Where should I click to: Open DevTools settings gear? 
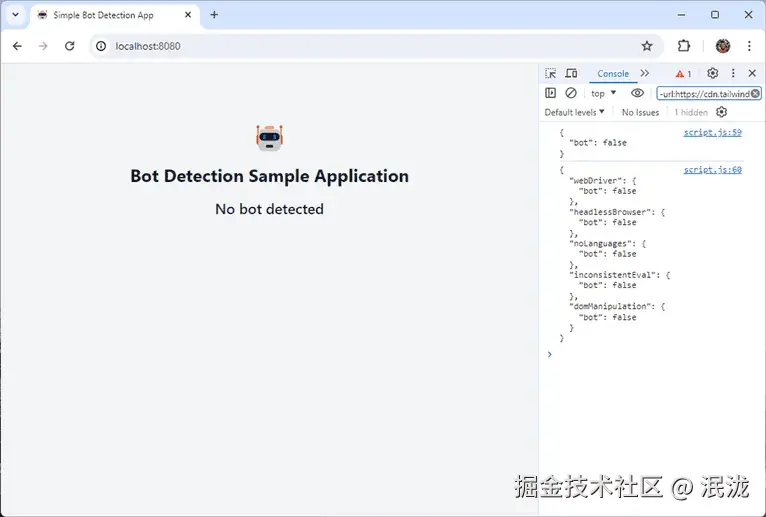point(713,73)
